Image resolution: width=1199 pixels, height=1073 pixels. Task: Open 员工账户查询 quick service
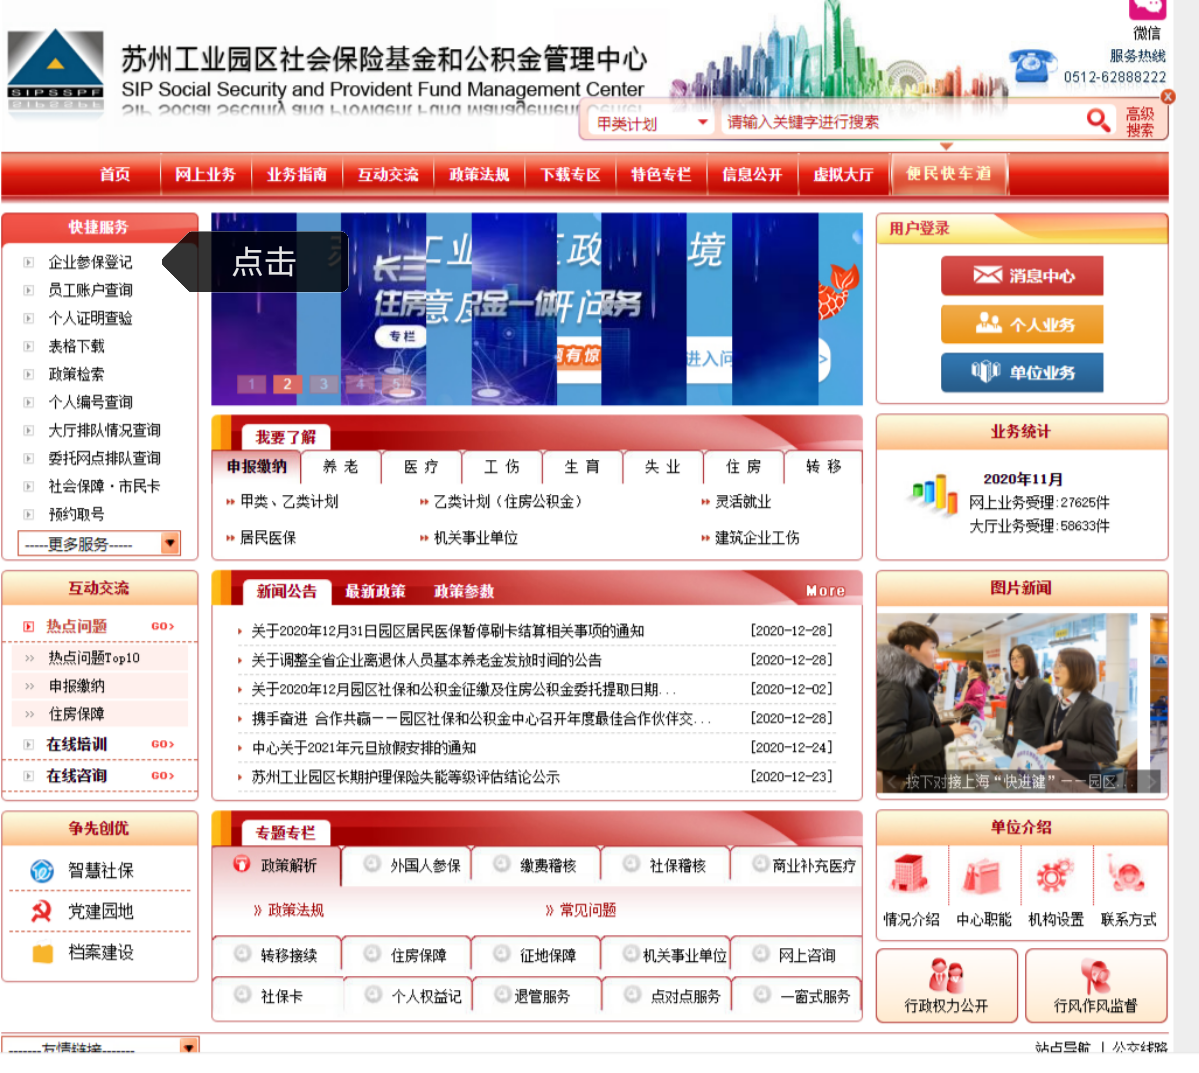[x=90, y=290]
